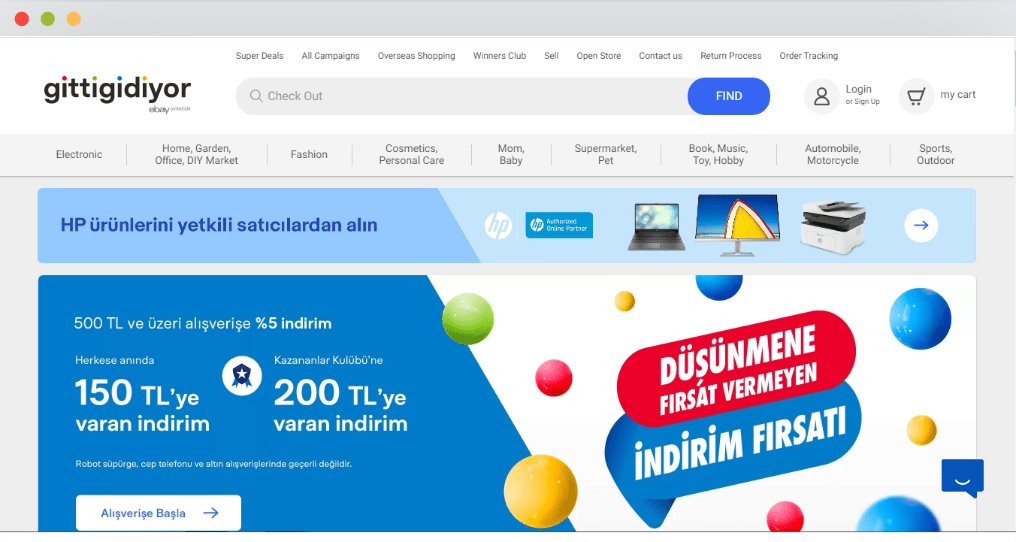Screen dimensions: 1016x542
Task: Click the Contact us link
Action: [660, 56]
